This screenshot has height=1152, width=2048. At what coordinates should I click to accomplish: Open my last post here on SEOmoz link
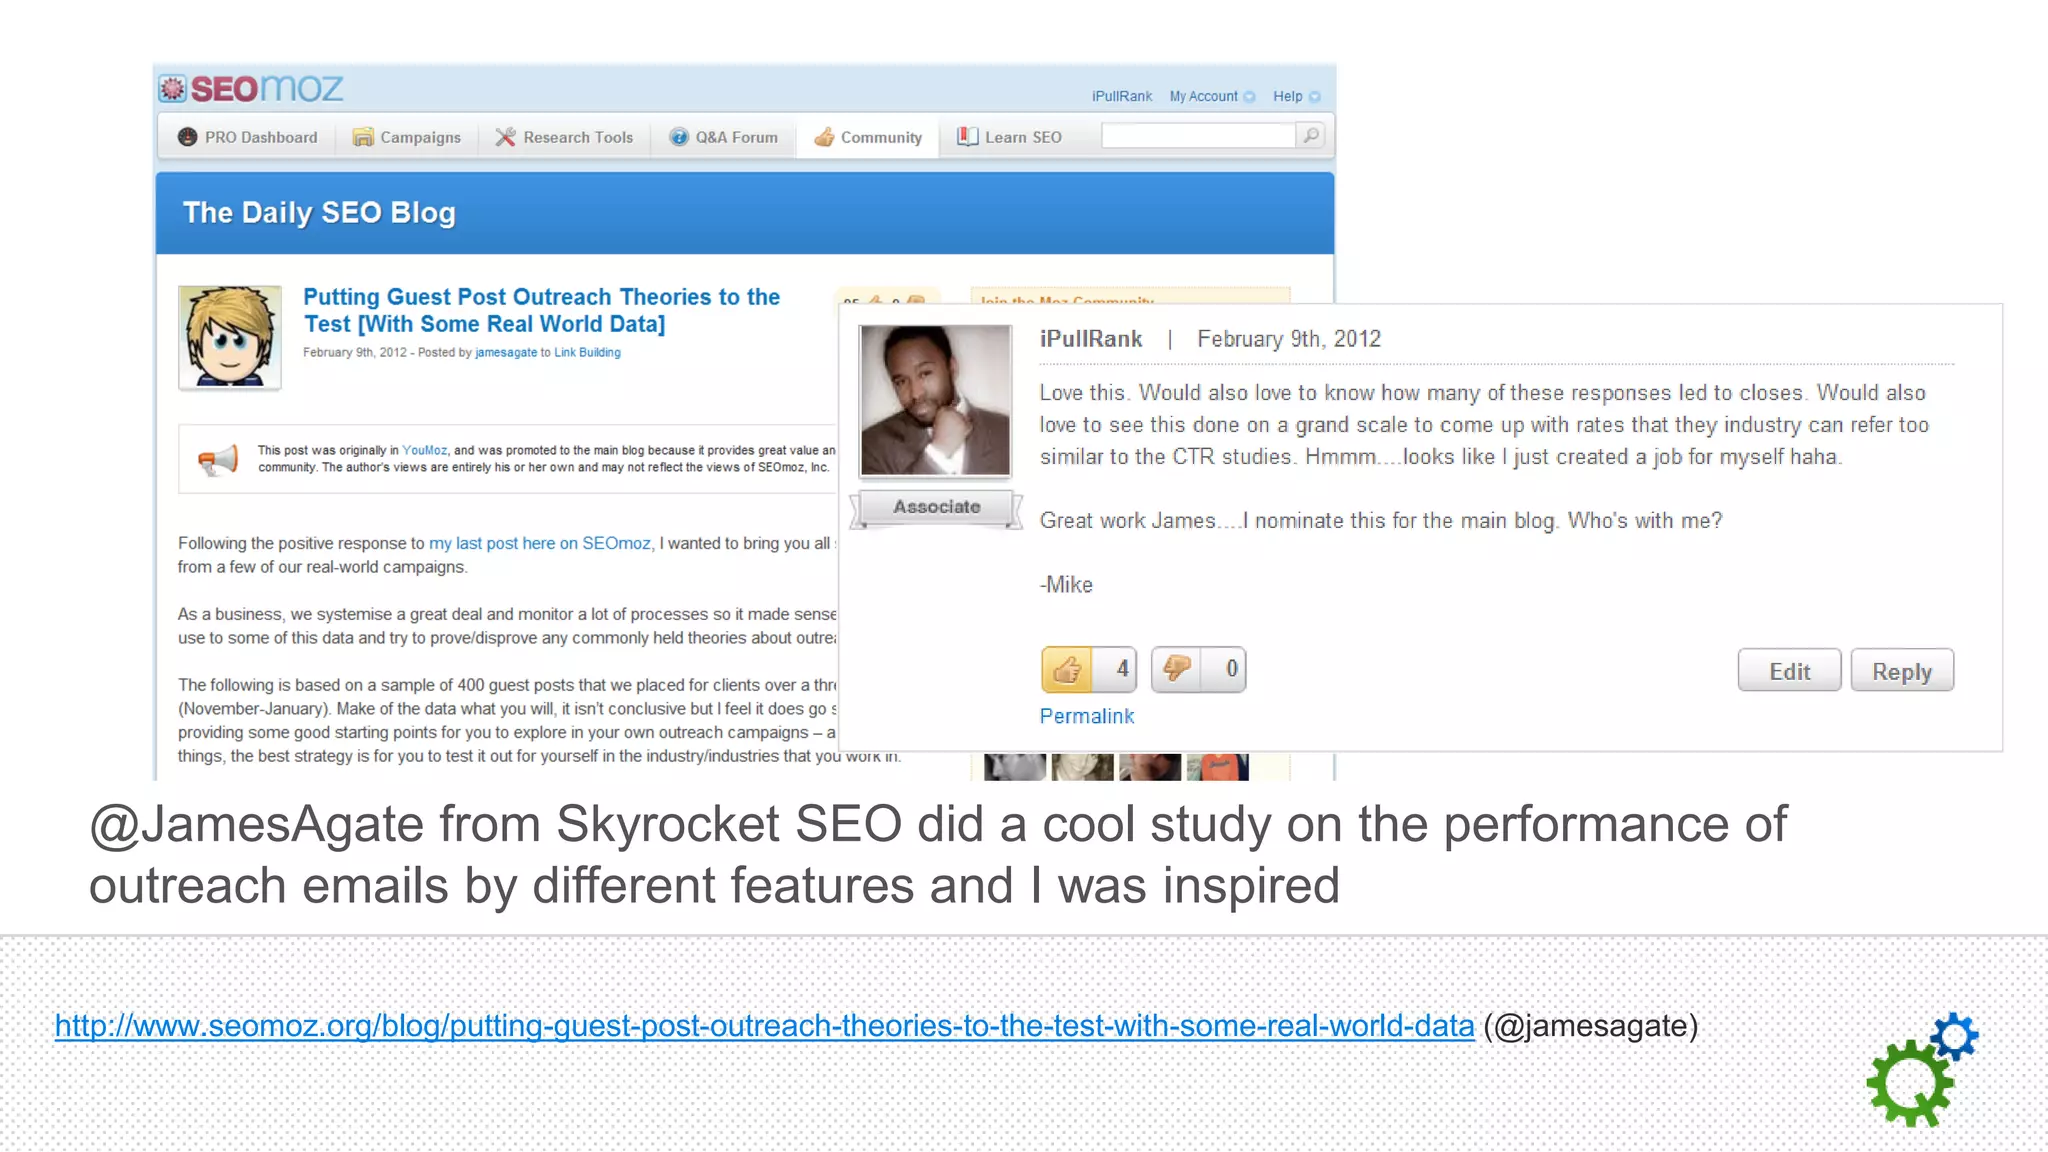point(540,543)
